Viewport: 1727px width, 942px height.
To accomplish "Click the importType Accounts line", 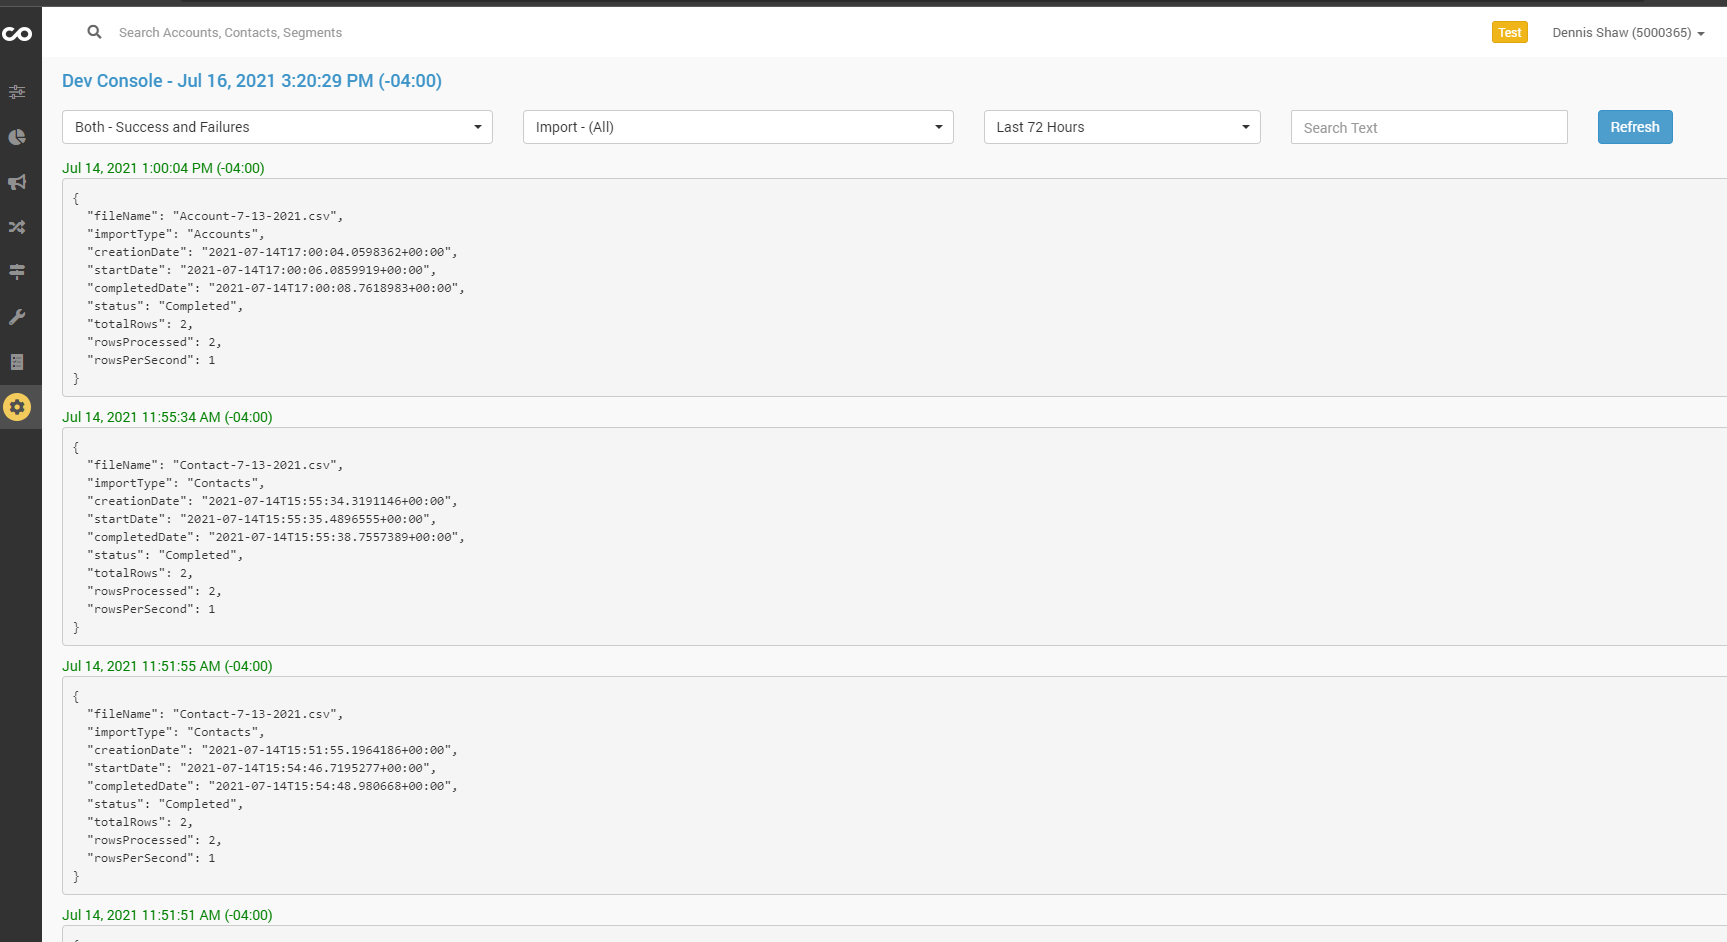I will [x=176, y=234].
